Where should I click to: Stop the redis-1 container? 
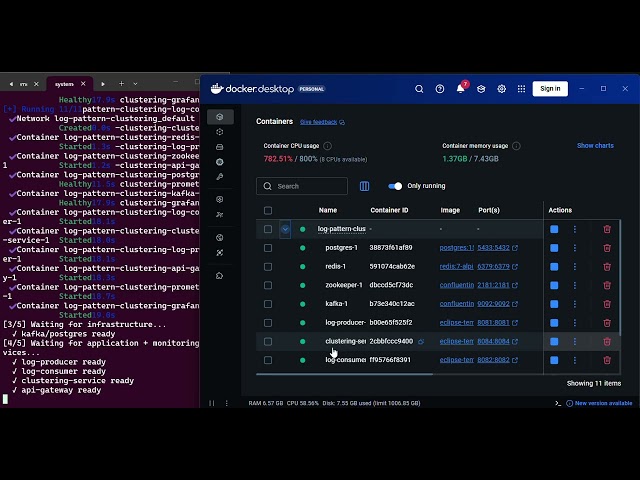pos(554,267)
